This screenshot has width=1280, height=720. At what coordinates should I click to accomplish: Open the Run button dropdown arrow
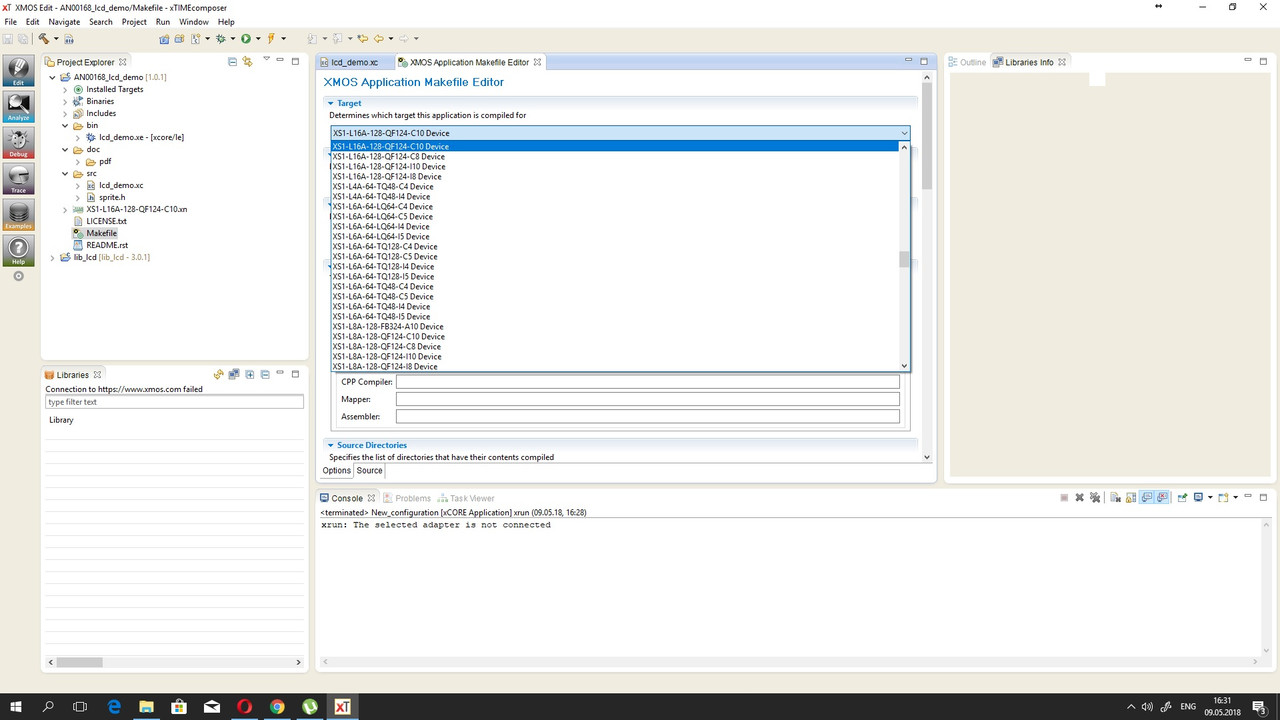258,39
